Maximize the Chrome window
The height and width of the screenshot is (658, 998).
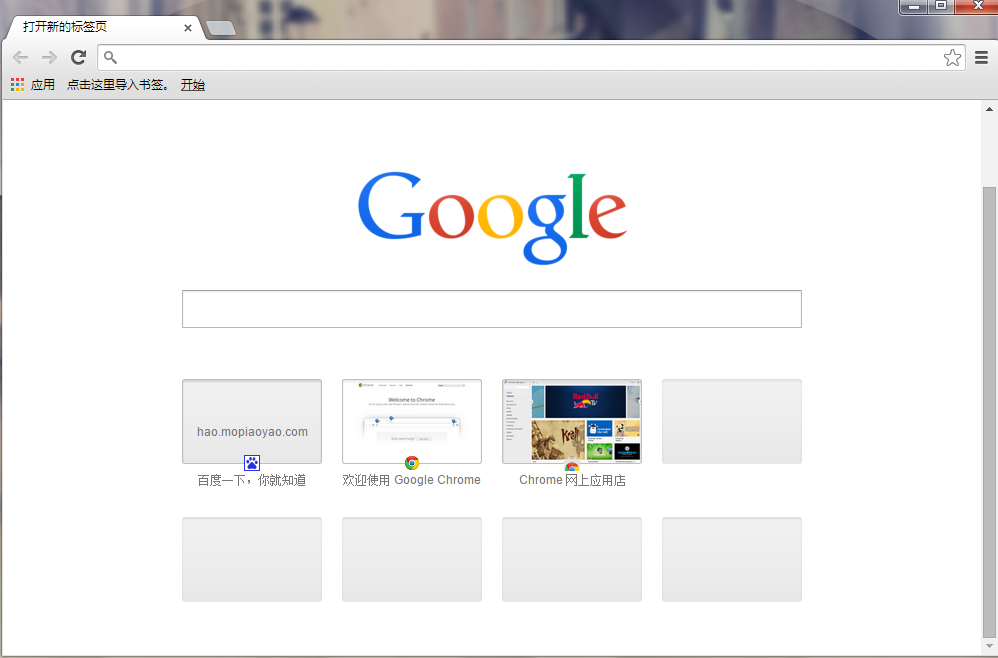pos(941,6)
